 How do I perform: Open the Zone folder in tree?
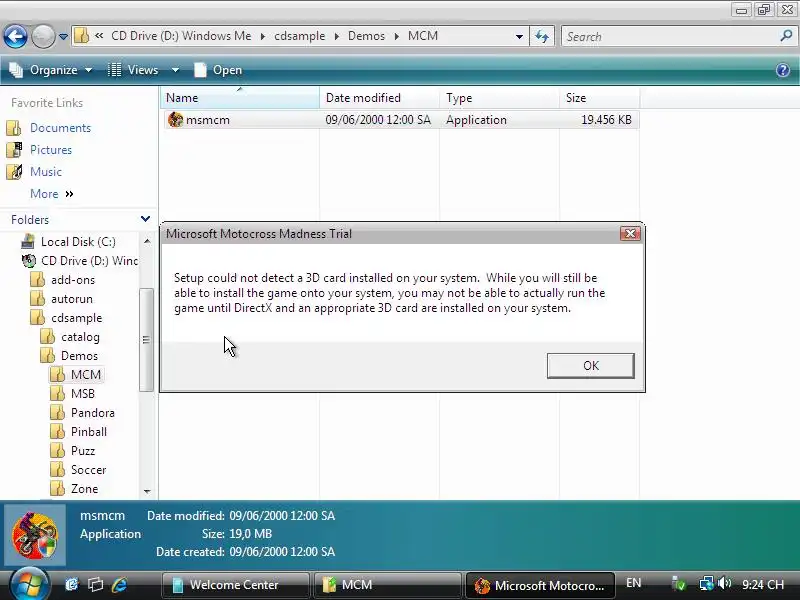coord(84,489)
